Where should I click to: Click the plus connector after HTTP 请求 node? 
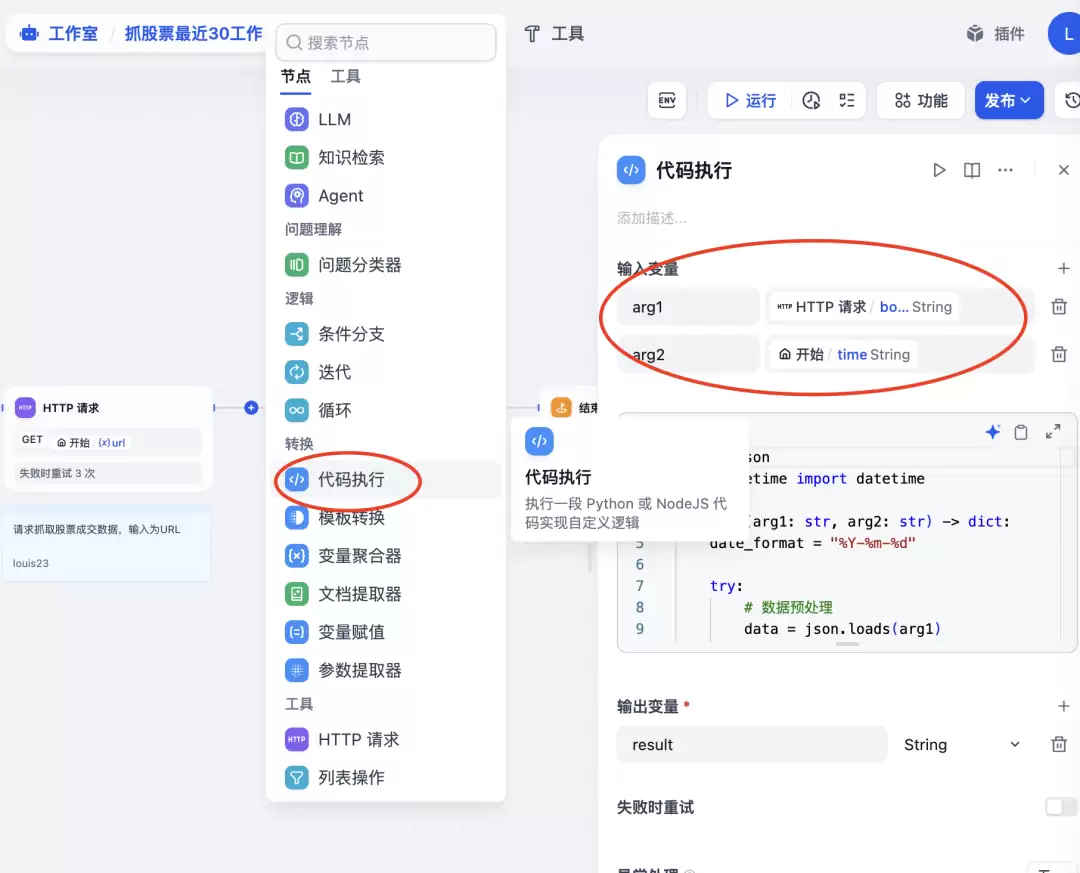(251, 408)
